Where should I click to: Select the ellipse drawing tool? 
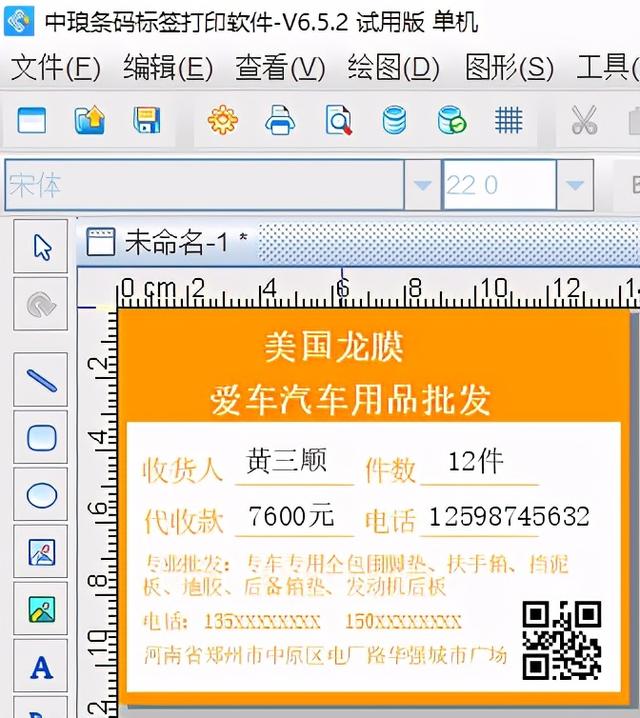[x=41, y=495]
